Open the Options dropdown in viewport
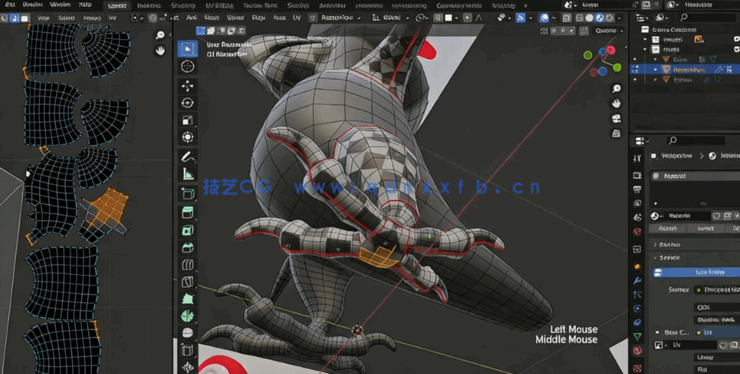This screenshot has height=374, width=740. click(x=608, y=31)
